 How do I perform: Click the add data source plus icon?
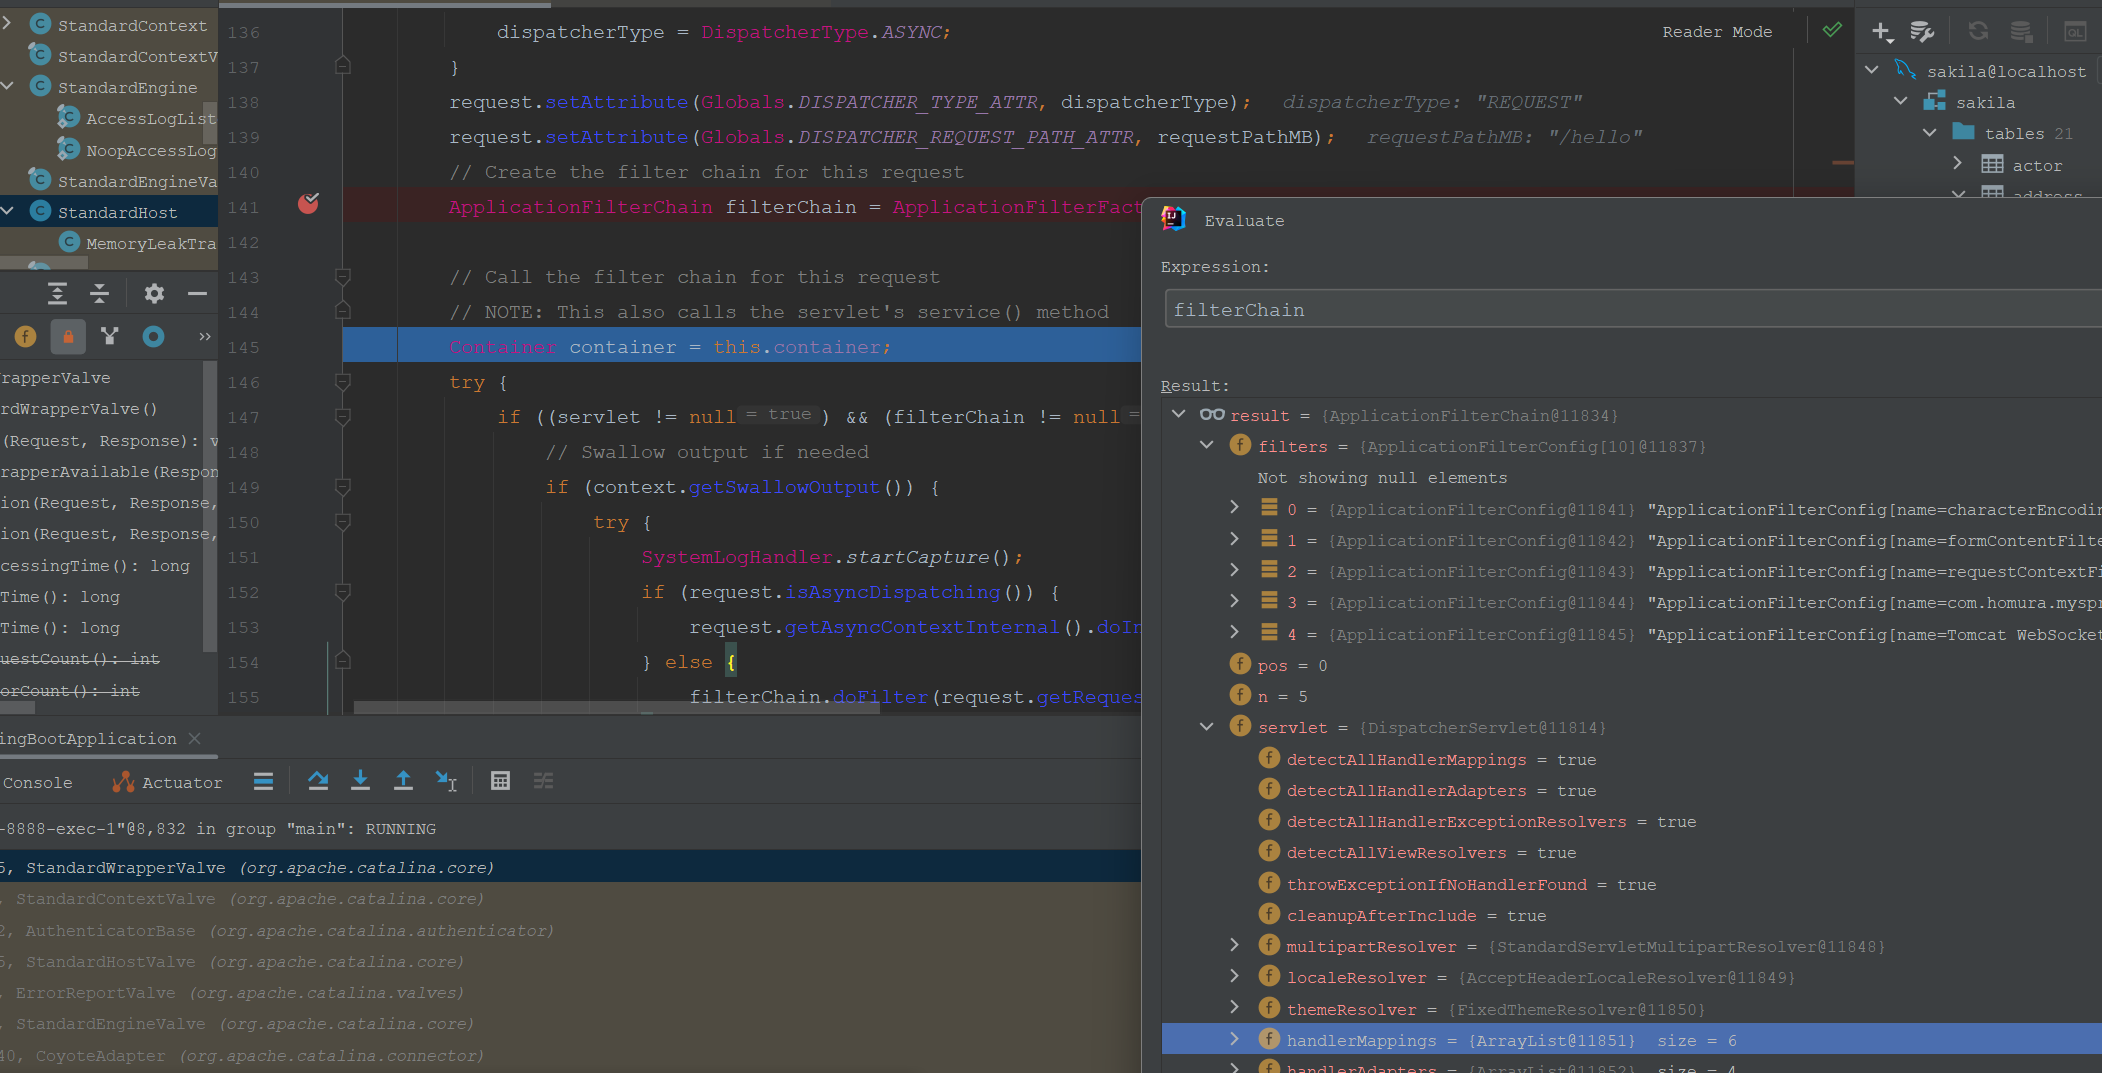[x=1881, y=31]
